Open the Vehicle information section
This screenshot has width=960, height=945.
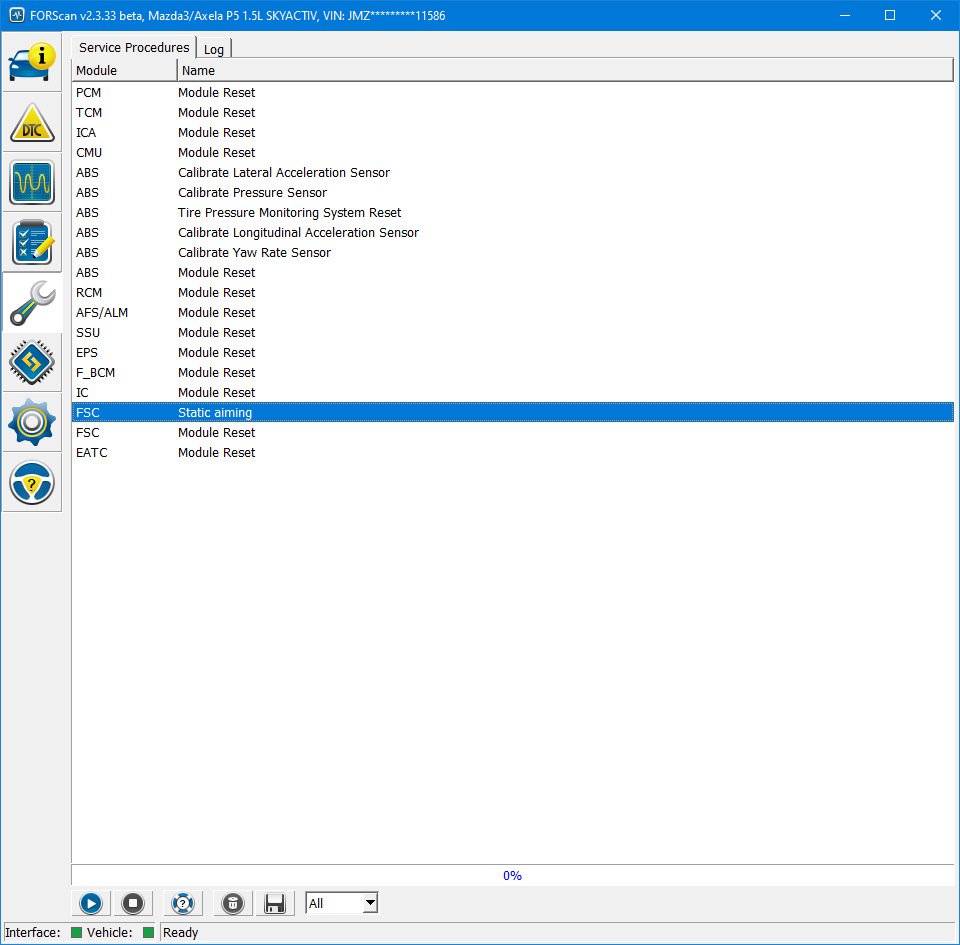(32, 62)
